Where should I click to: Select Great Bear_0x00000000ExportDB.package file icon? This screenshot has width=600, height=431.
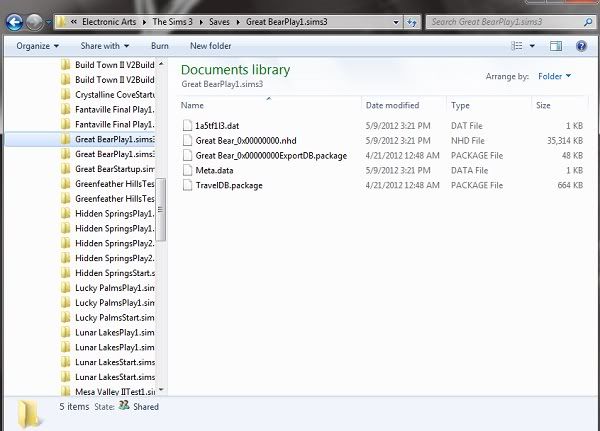187,155
